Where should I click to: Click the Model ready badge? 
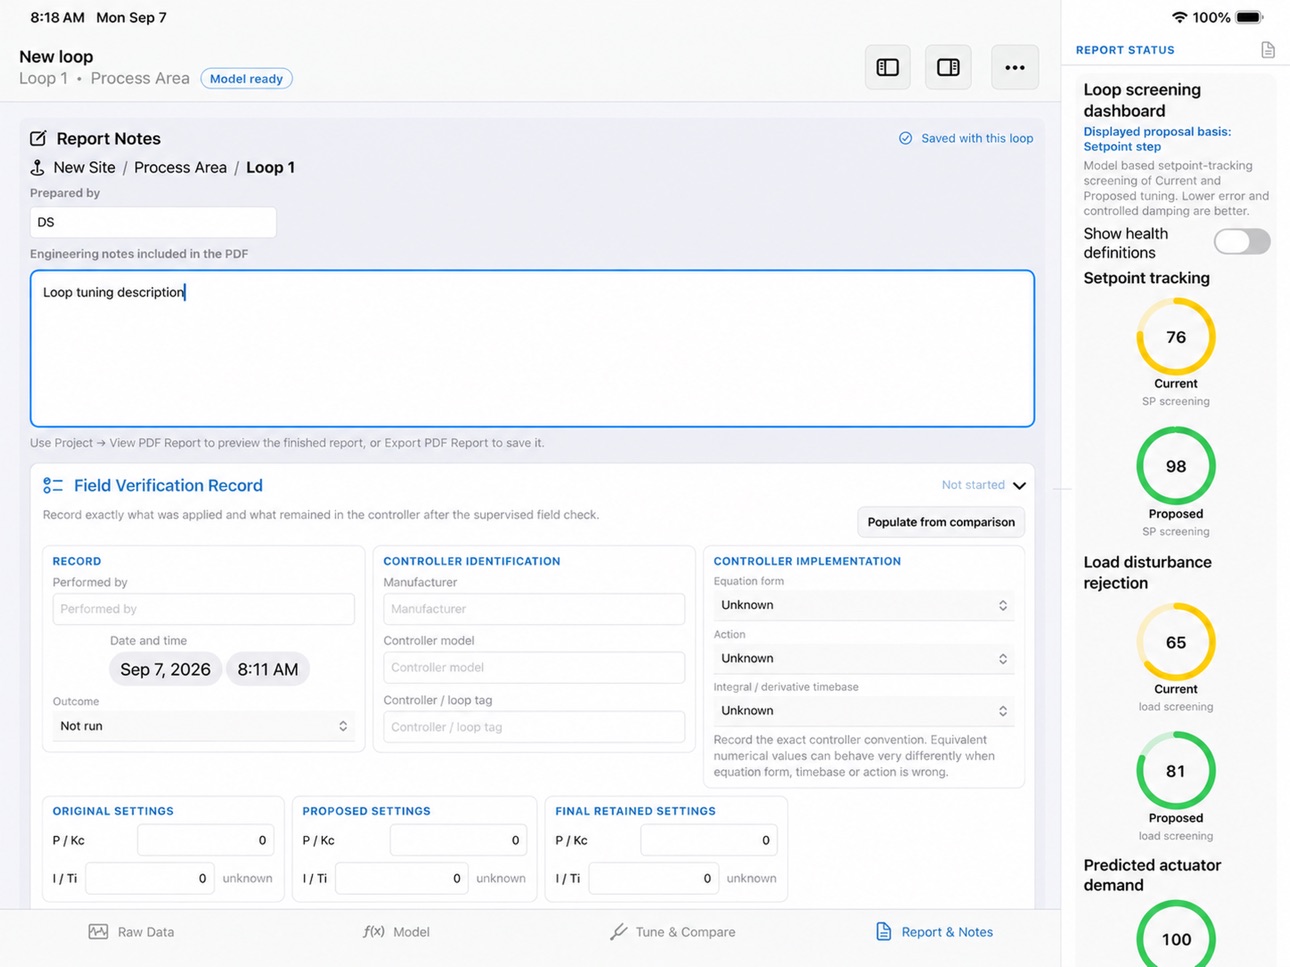tap(246, 79)
